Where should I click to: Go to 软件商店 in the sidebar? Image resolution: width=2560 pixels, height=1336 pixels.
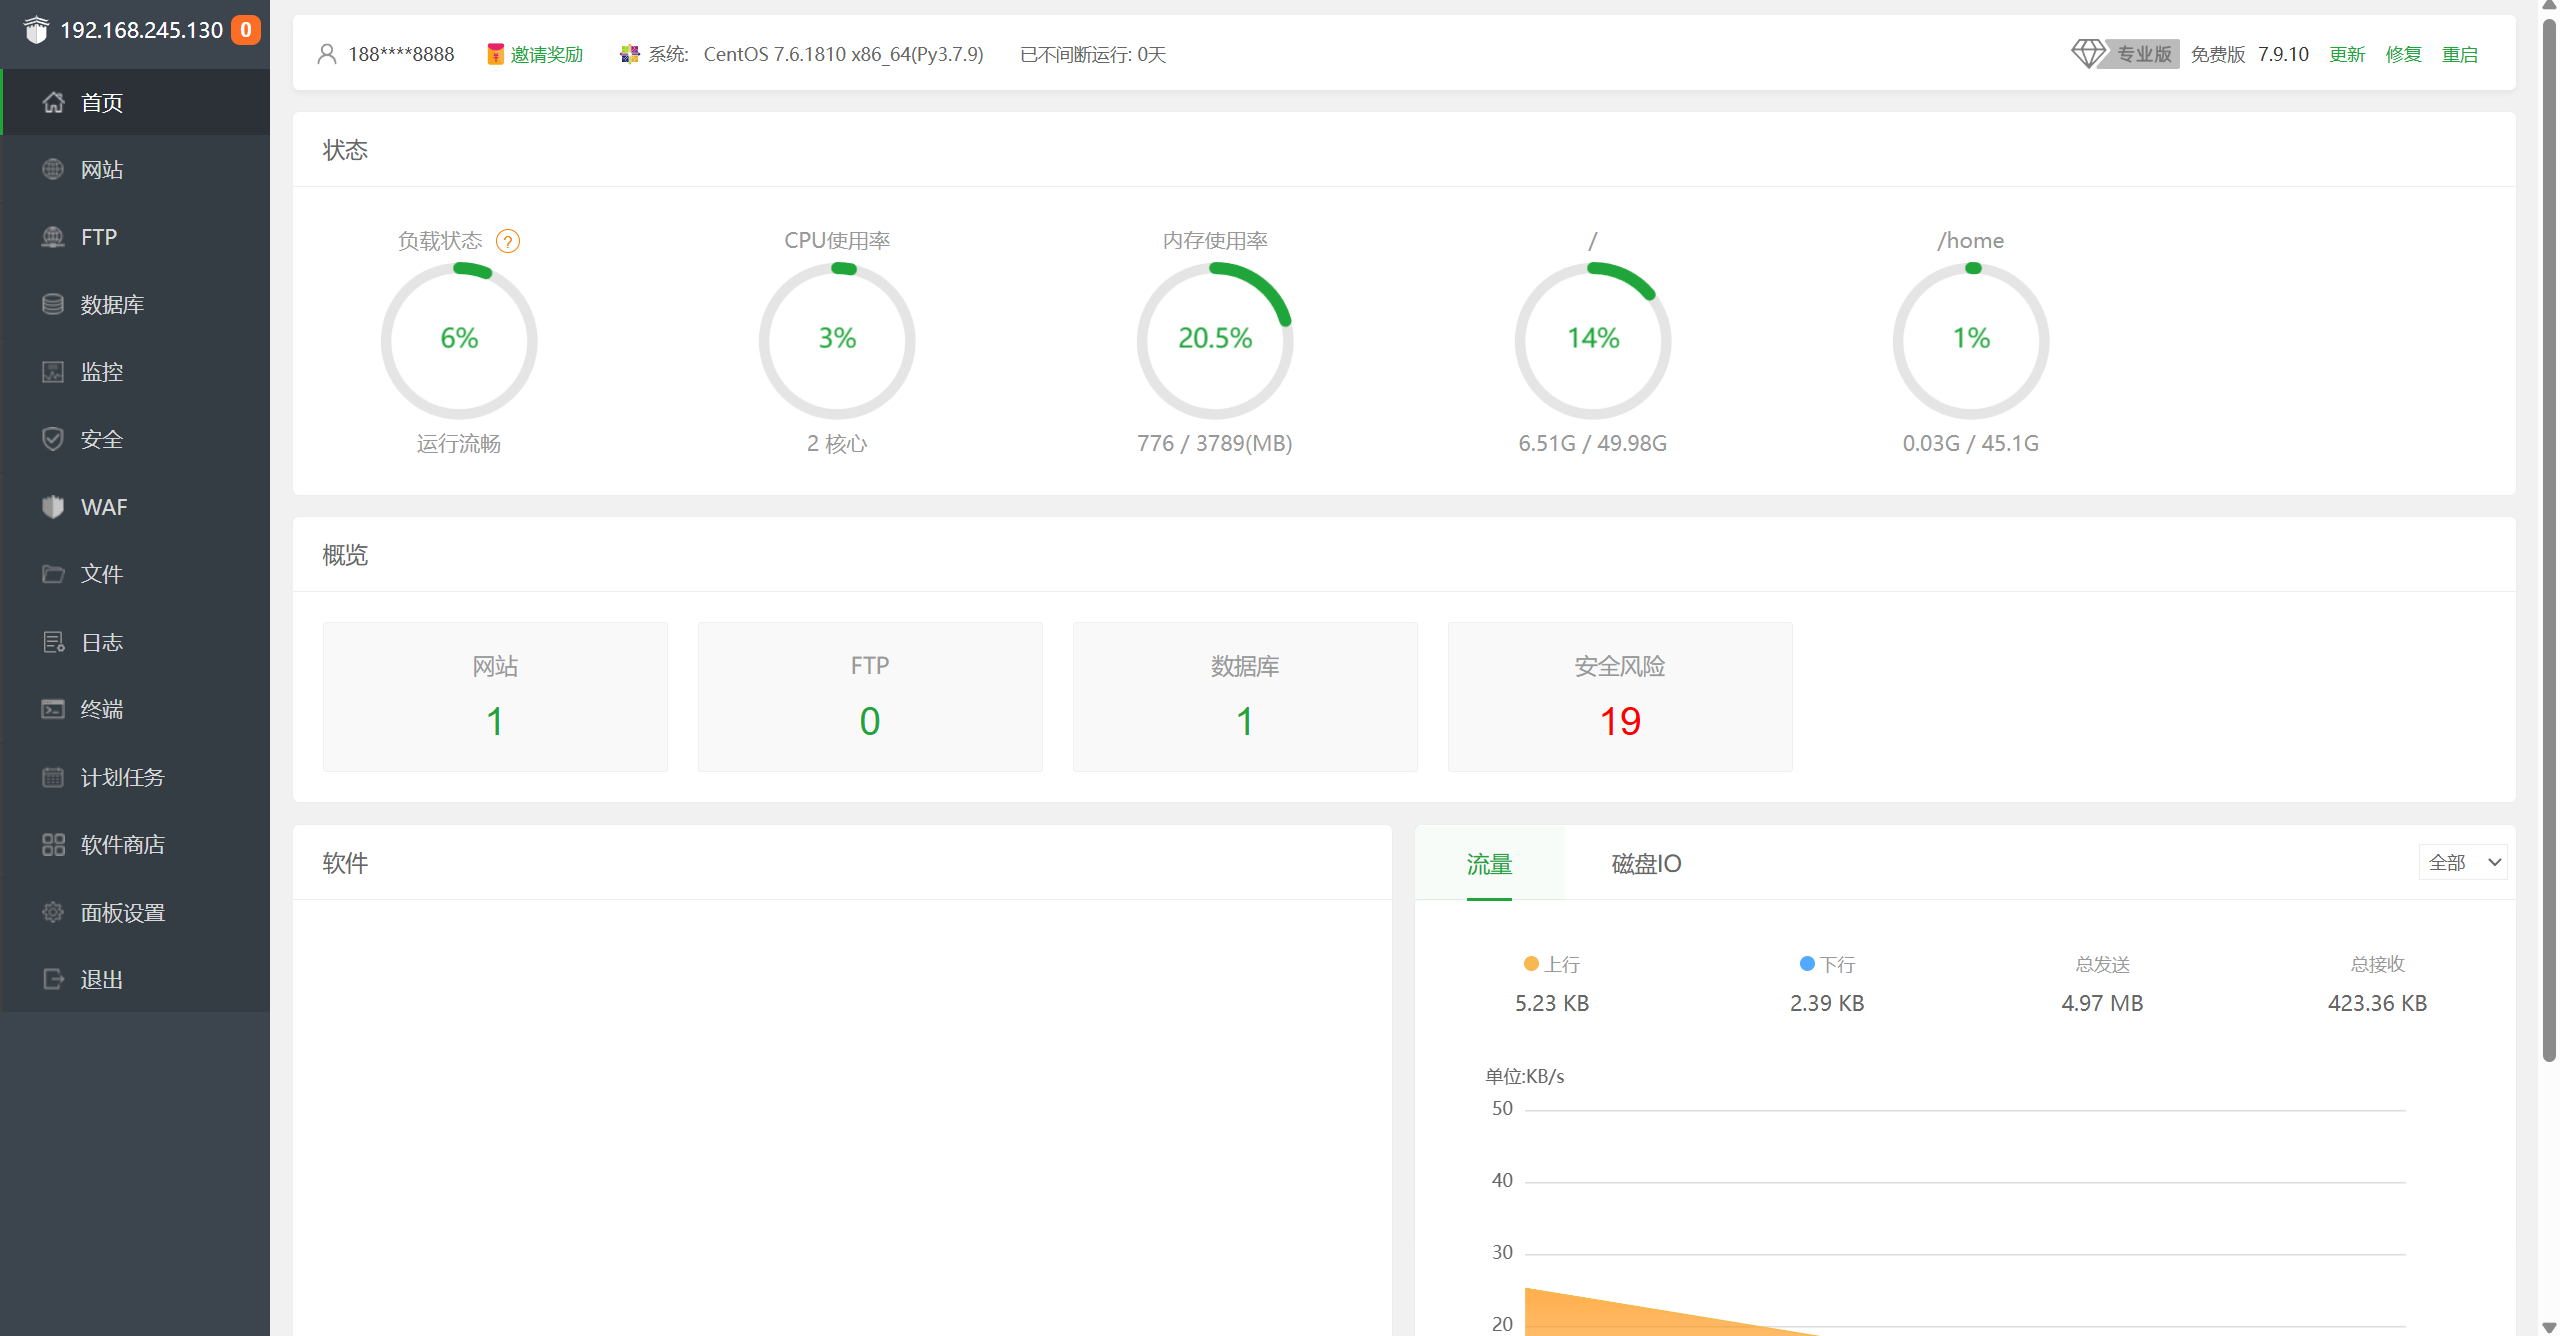136,844
